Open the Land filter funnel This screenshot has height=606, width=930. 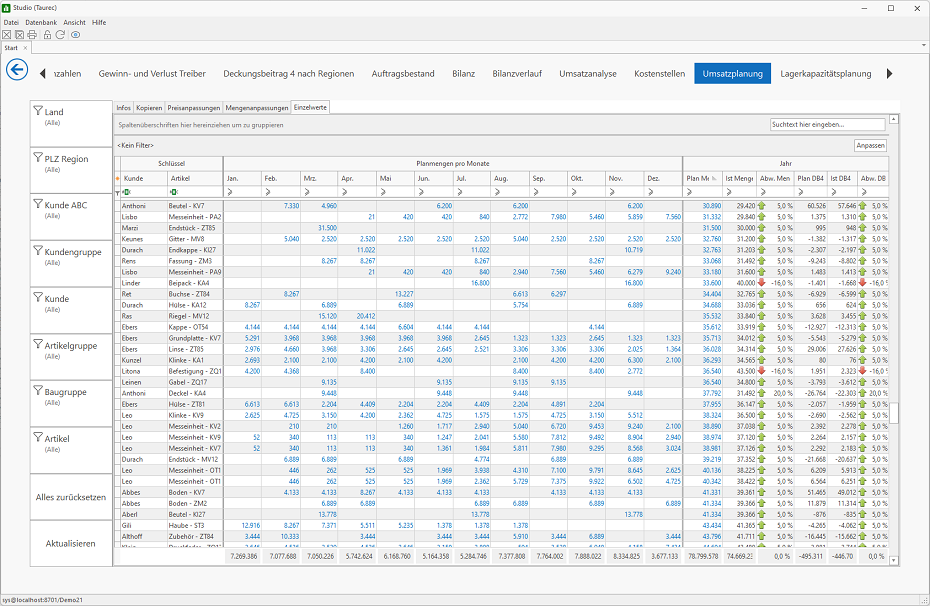pos(38,111)
